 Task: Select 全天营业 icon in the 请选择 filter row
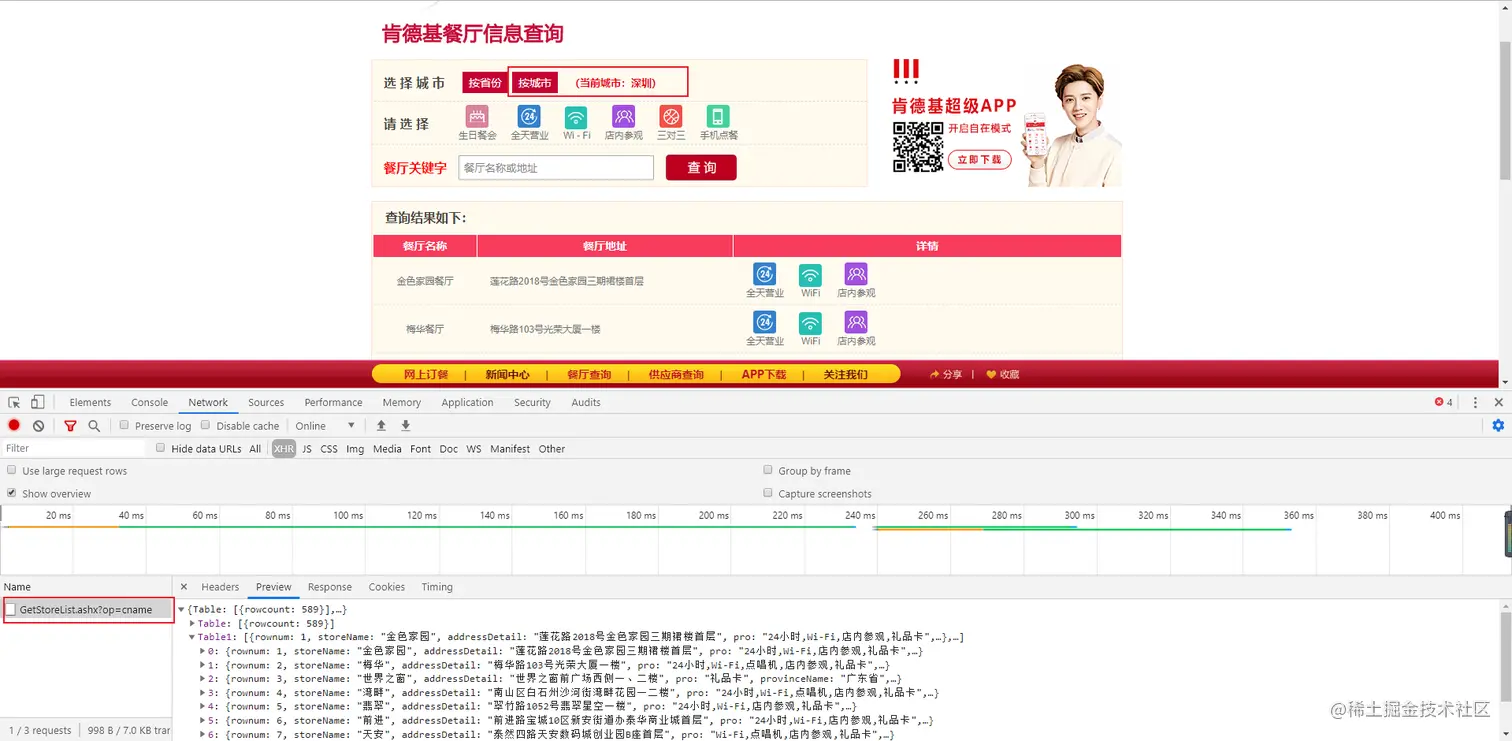(x=529, y=117)
